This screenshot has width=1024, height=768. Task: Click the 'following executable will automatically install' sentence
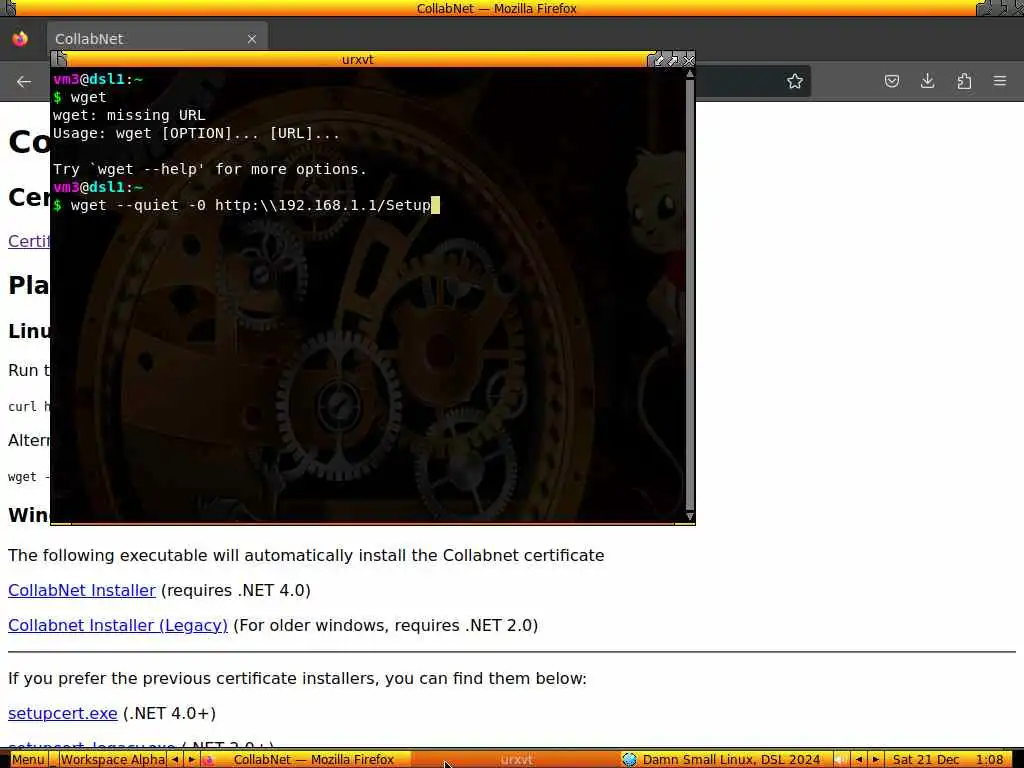(x=306, y=556)
